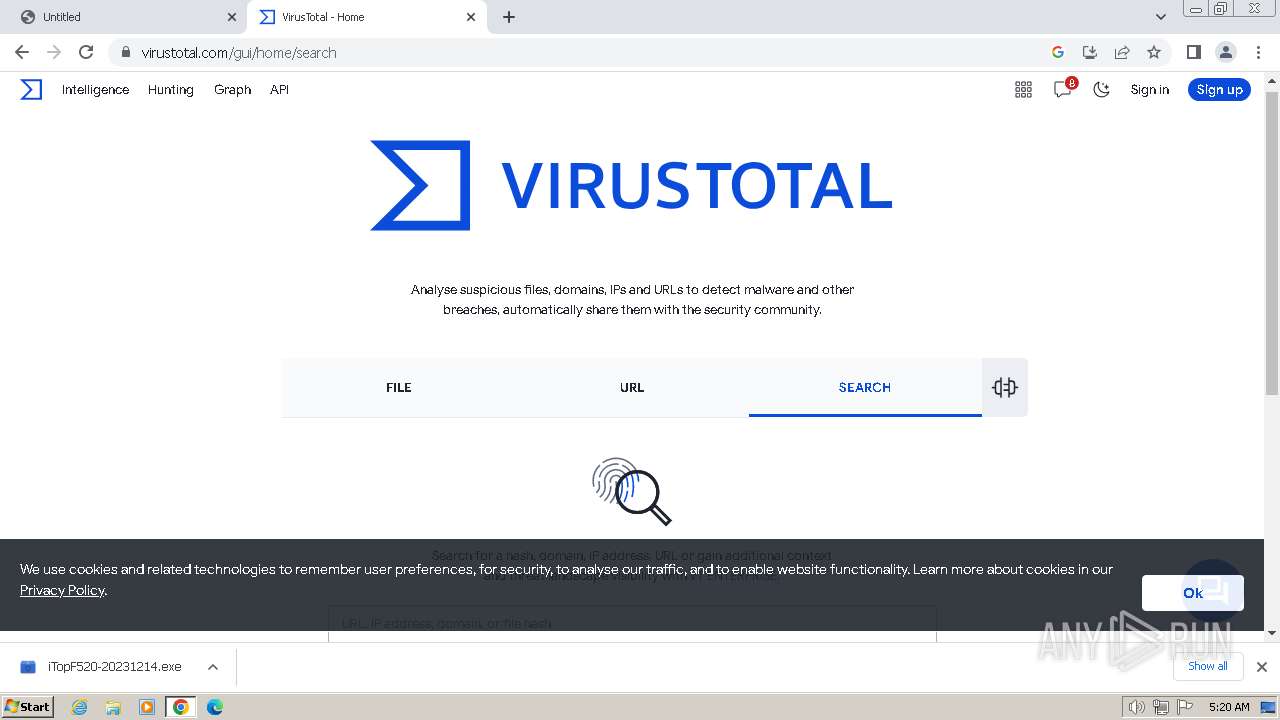Click the Sign up button
1280x720 pixels.
pos(1219,90)
